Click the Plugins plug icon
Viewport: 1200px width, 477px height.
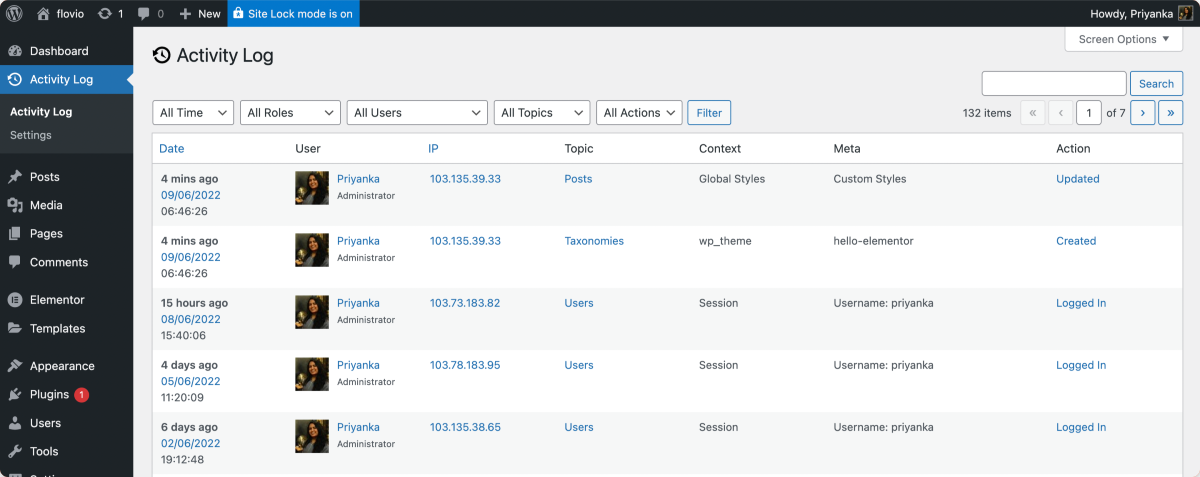15,395
